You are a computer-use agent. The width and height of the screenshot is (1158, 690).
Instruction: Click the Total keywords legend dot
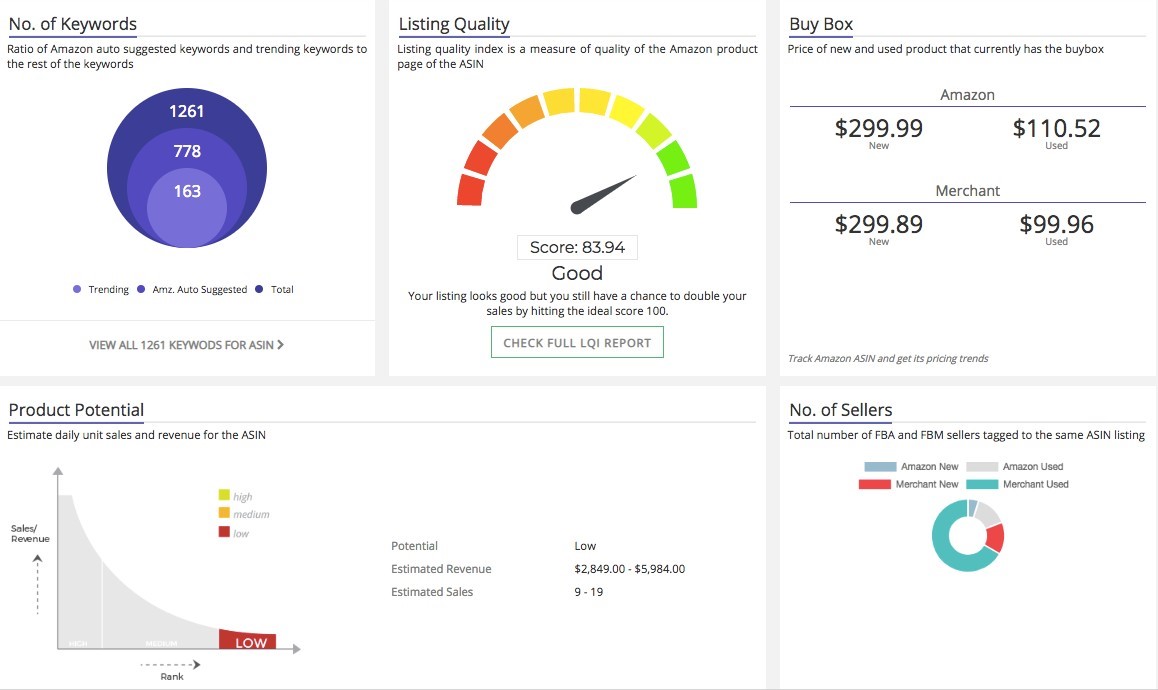point(260,290)
